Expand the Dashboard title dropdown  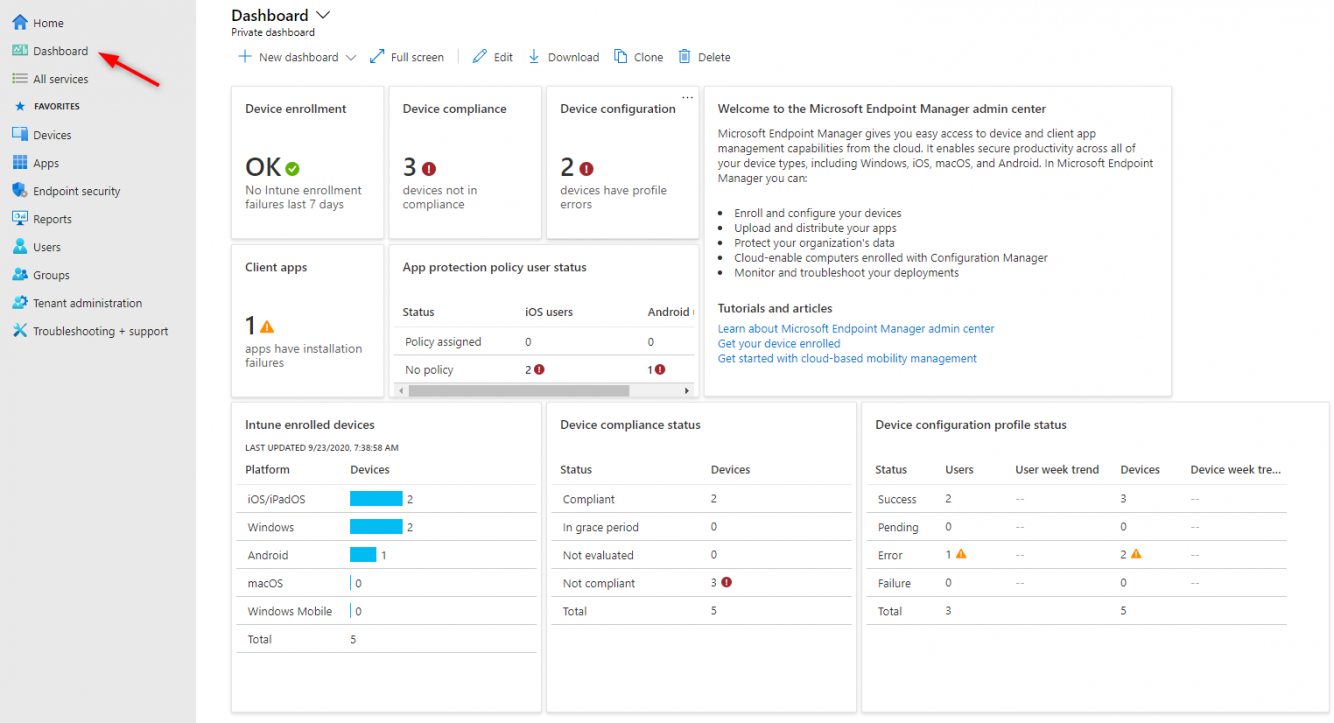pos(322,14)
